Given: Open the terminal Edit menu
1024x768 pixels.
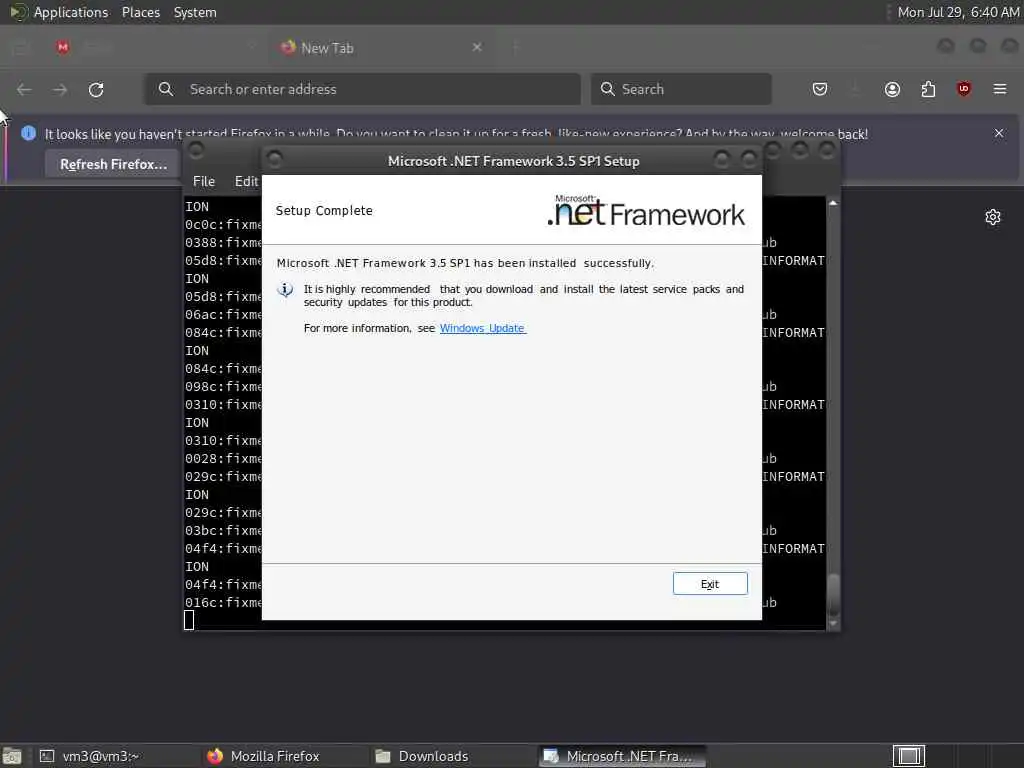Looking at the screenshot, I should [x=246, y=181].
